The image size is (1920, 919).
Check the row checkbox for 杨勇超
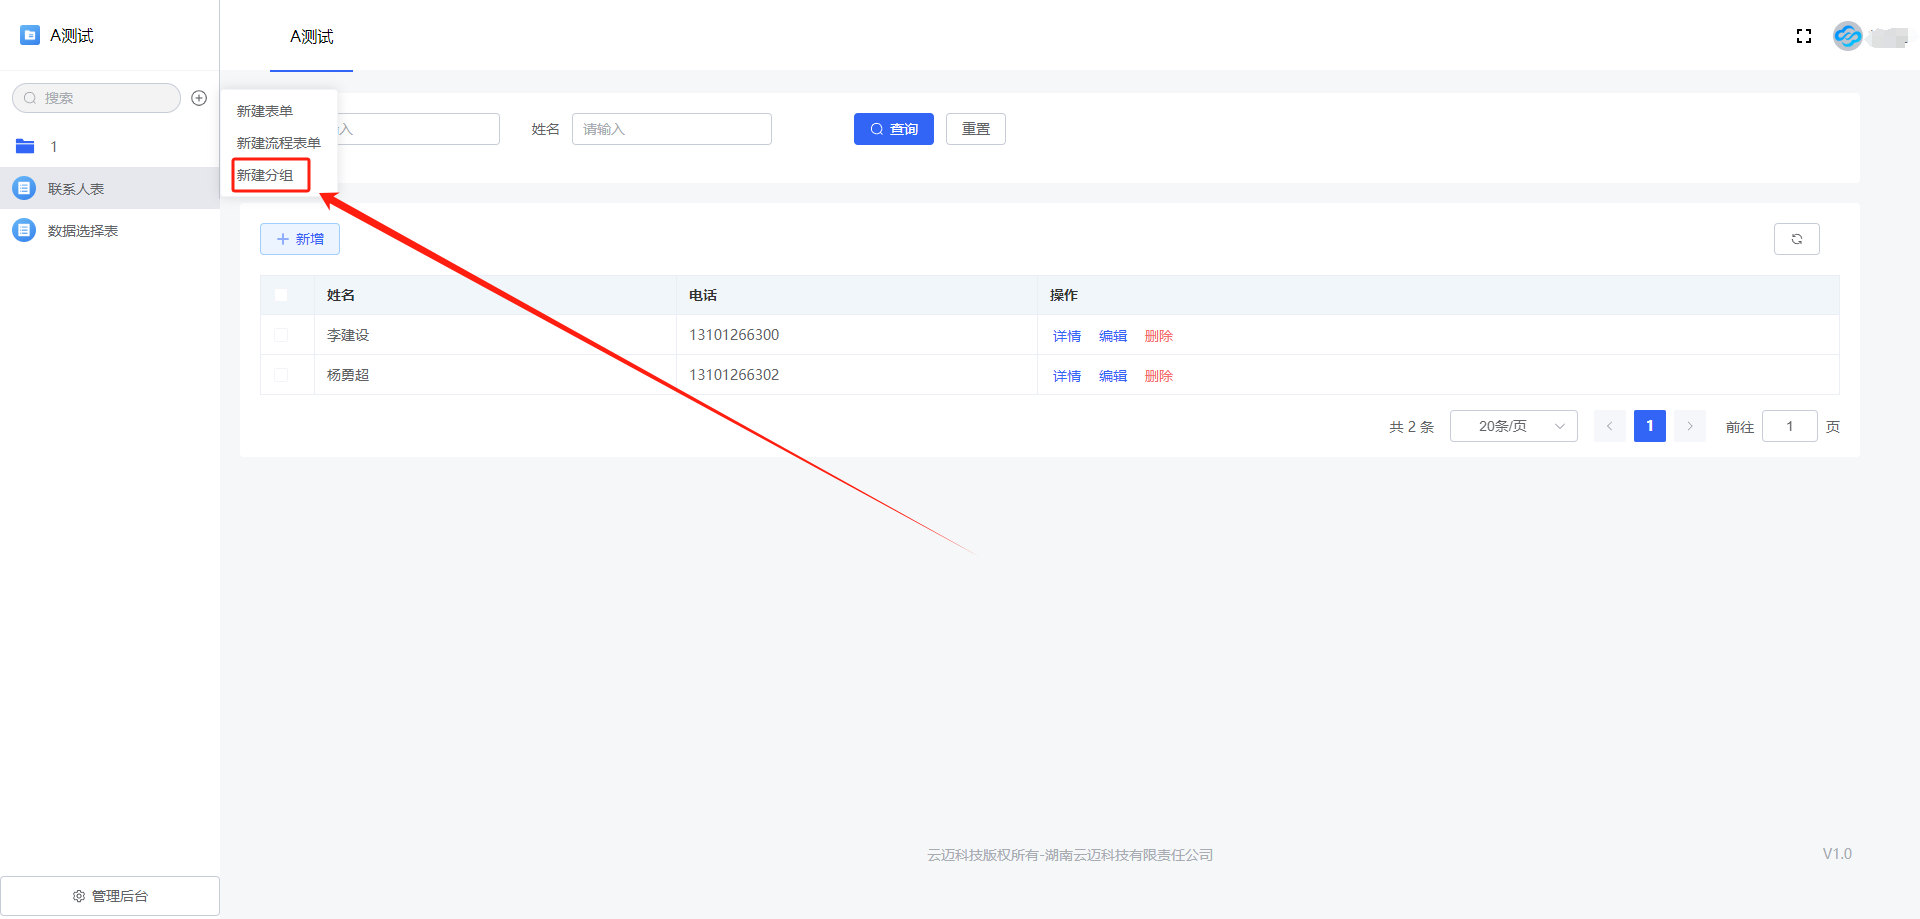click(281, 375)
